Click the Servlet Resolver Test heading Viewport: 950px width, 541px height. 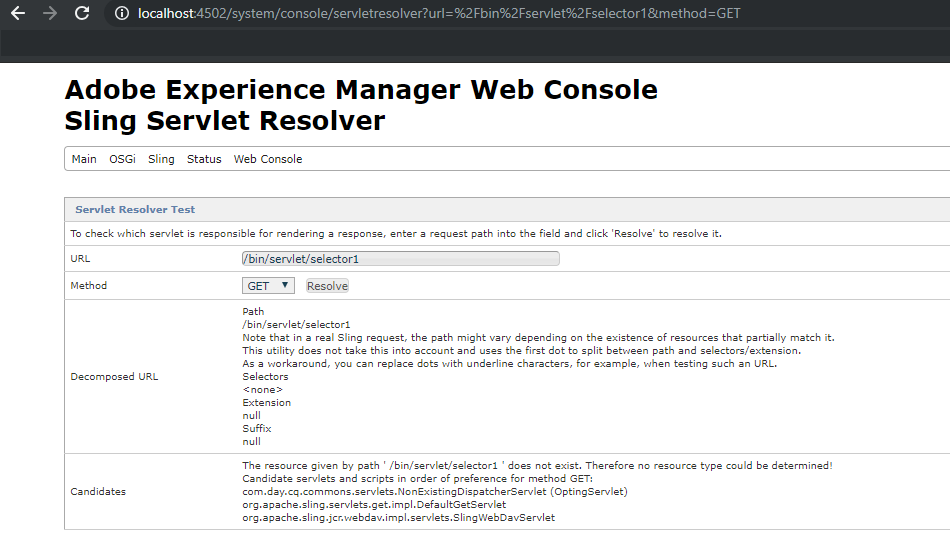(x=135, y=210)
